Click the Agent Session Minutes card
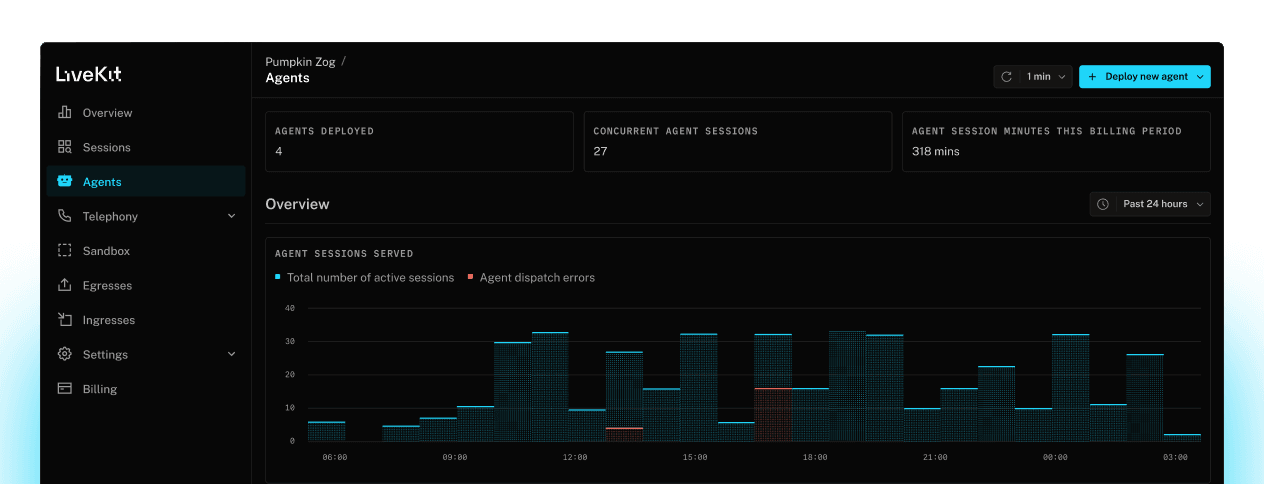 (x=1056, y=141)
